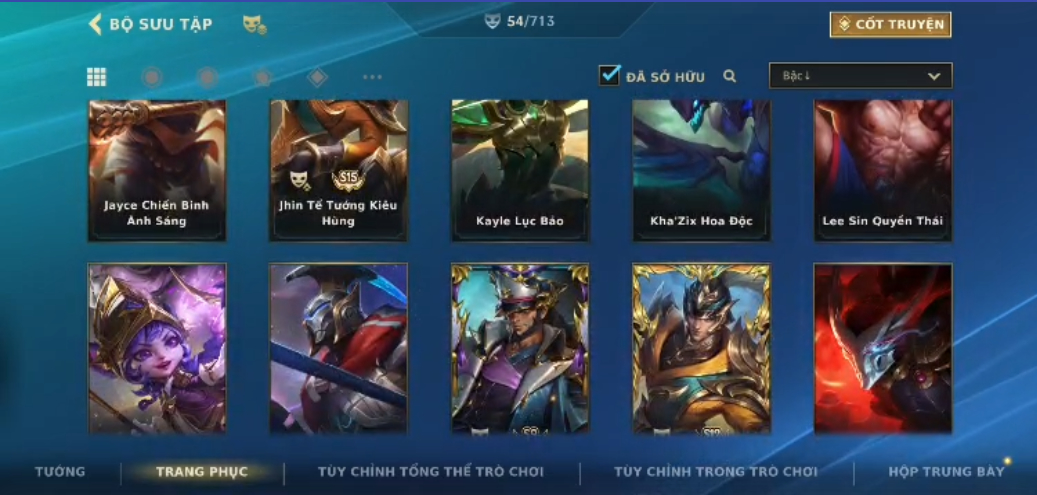Open Jhin Tể Tướng Kiêu Hùng skin
The image size is (1037, 495).
(x=339, y=170)
